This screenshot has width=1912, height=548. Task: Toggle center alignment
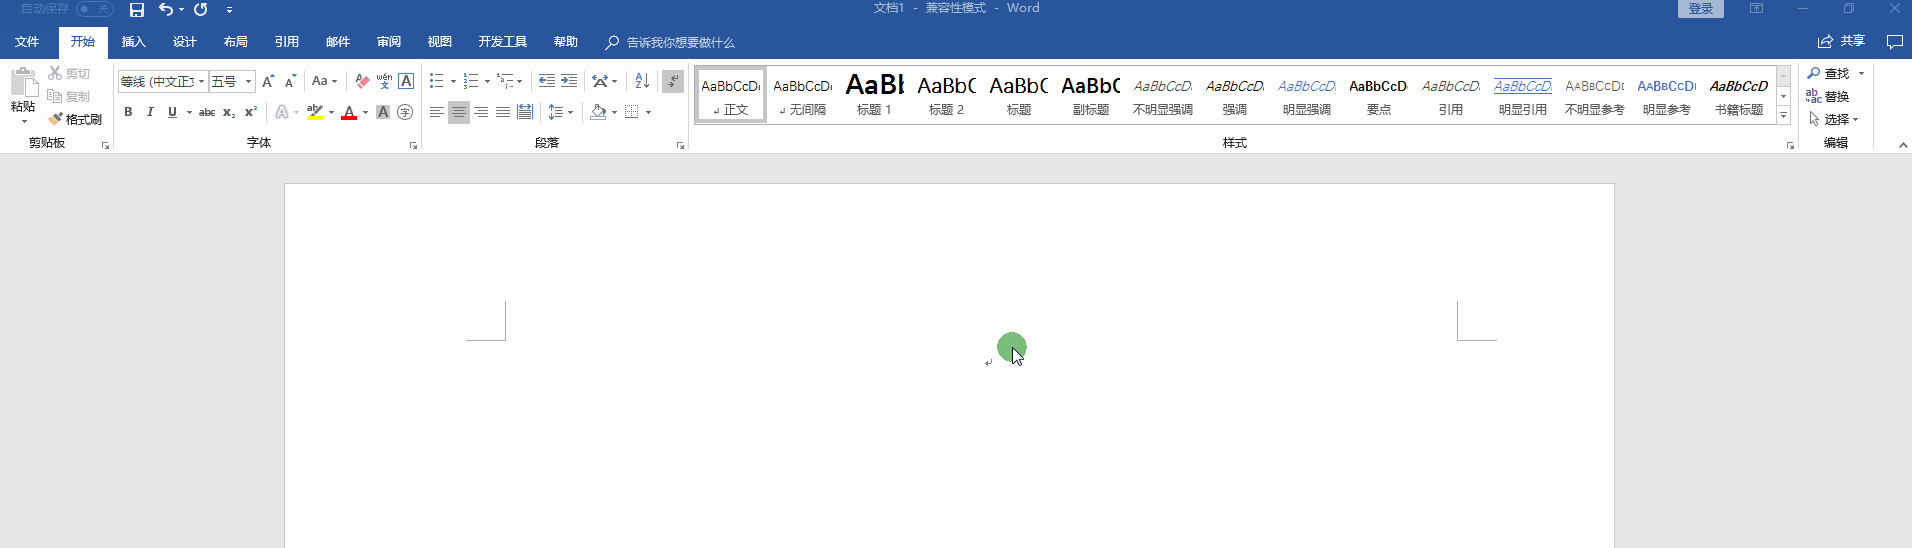(459, 112)
